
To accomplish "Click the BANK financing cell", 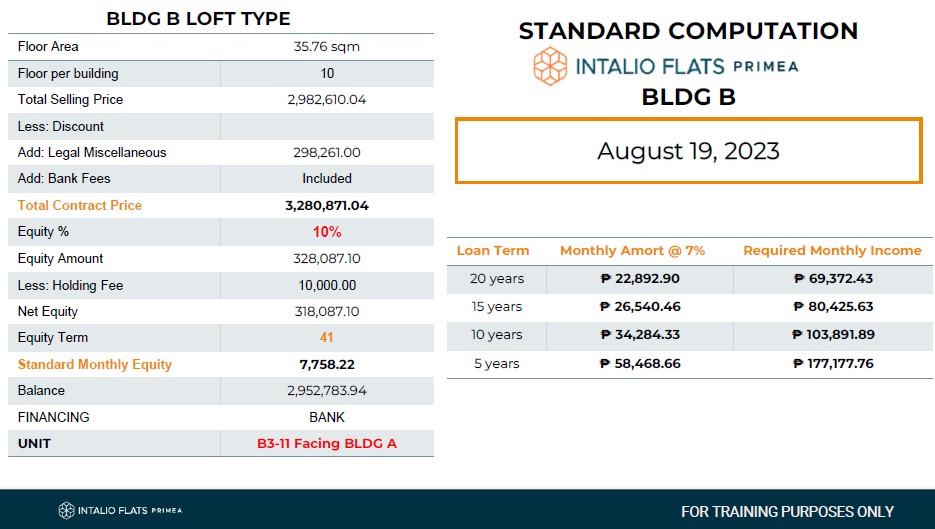I will click(327, 417).
